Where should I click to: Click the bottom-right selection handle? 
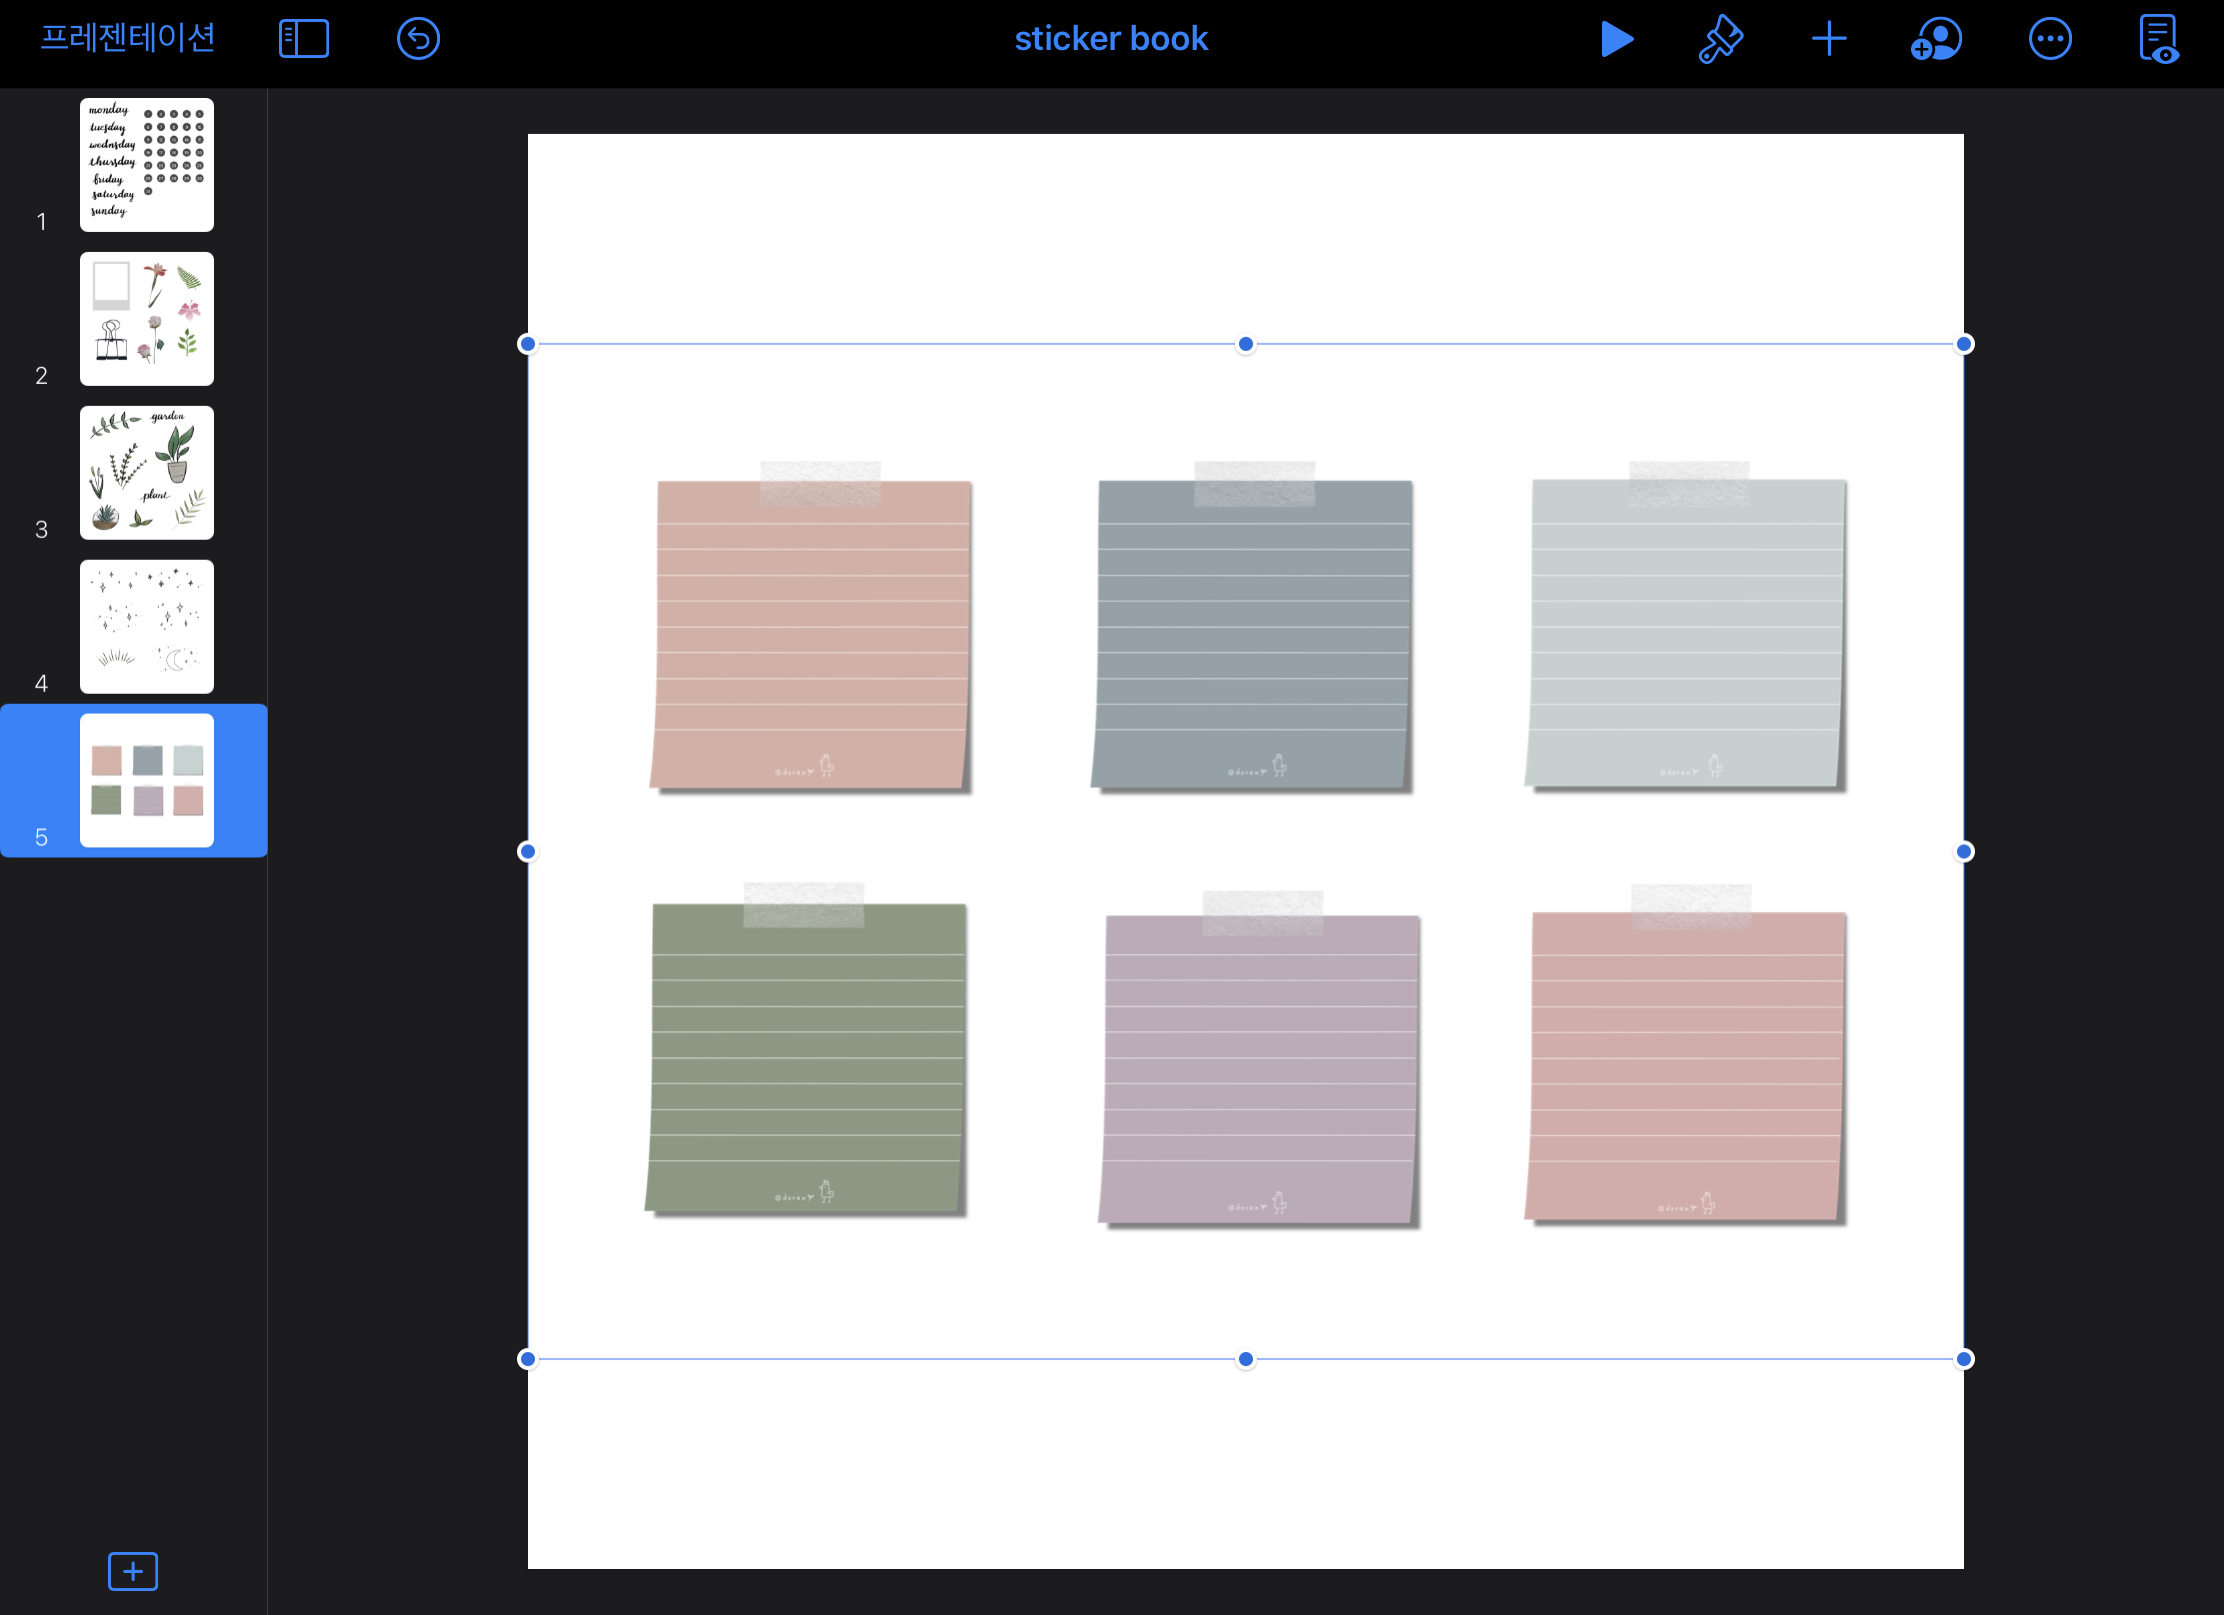(1963, 1359)
